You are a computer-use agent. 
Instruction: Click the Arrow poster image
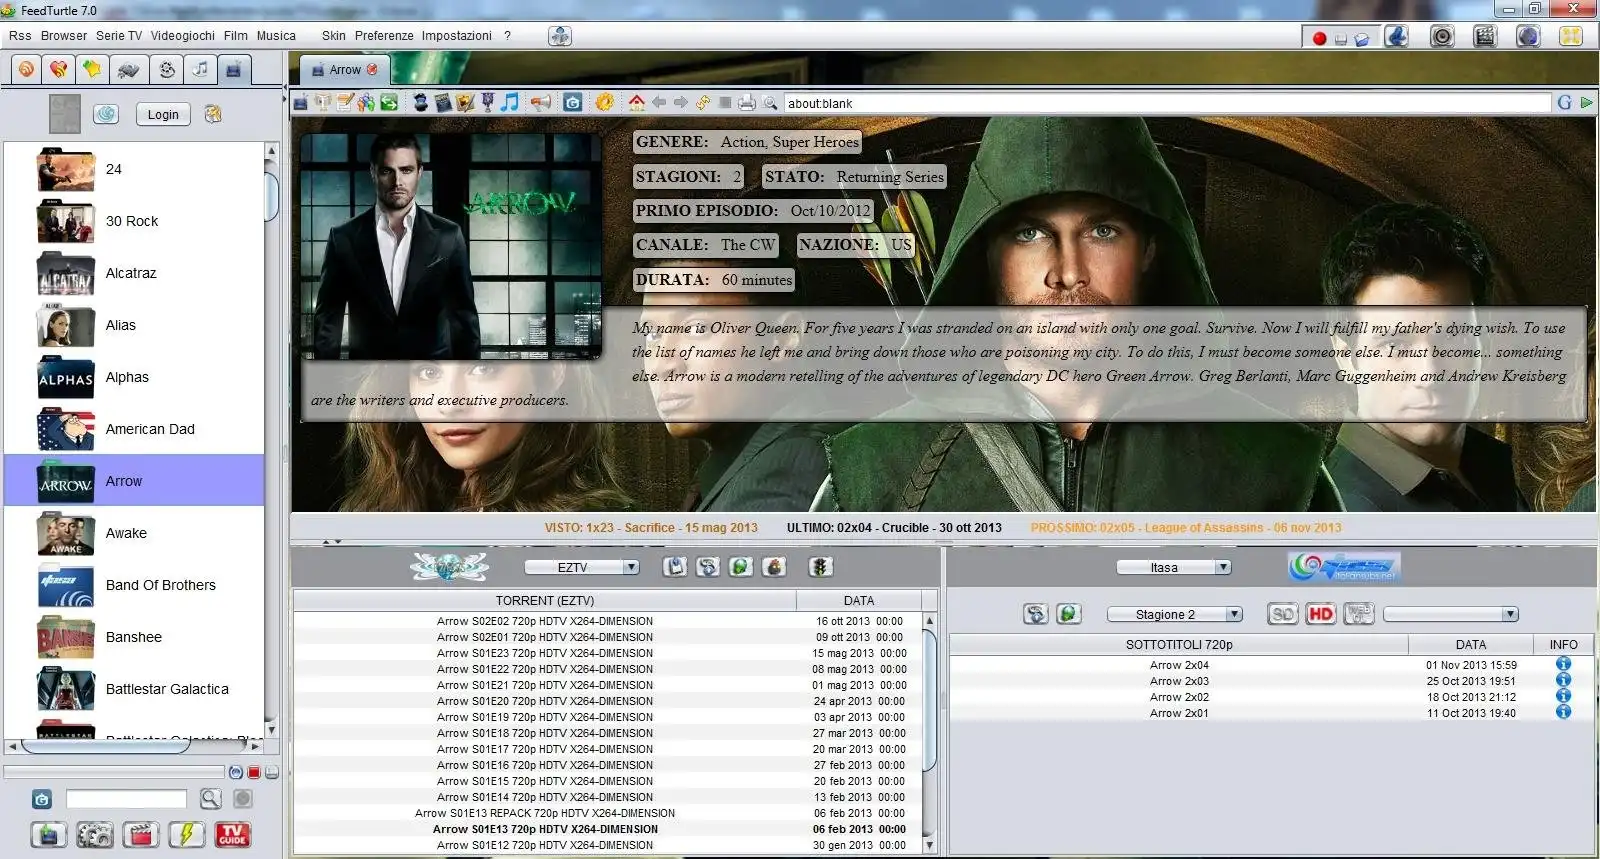click(x=451, y=246)
